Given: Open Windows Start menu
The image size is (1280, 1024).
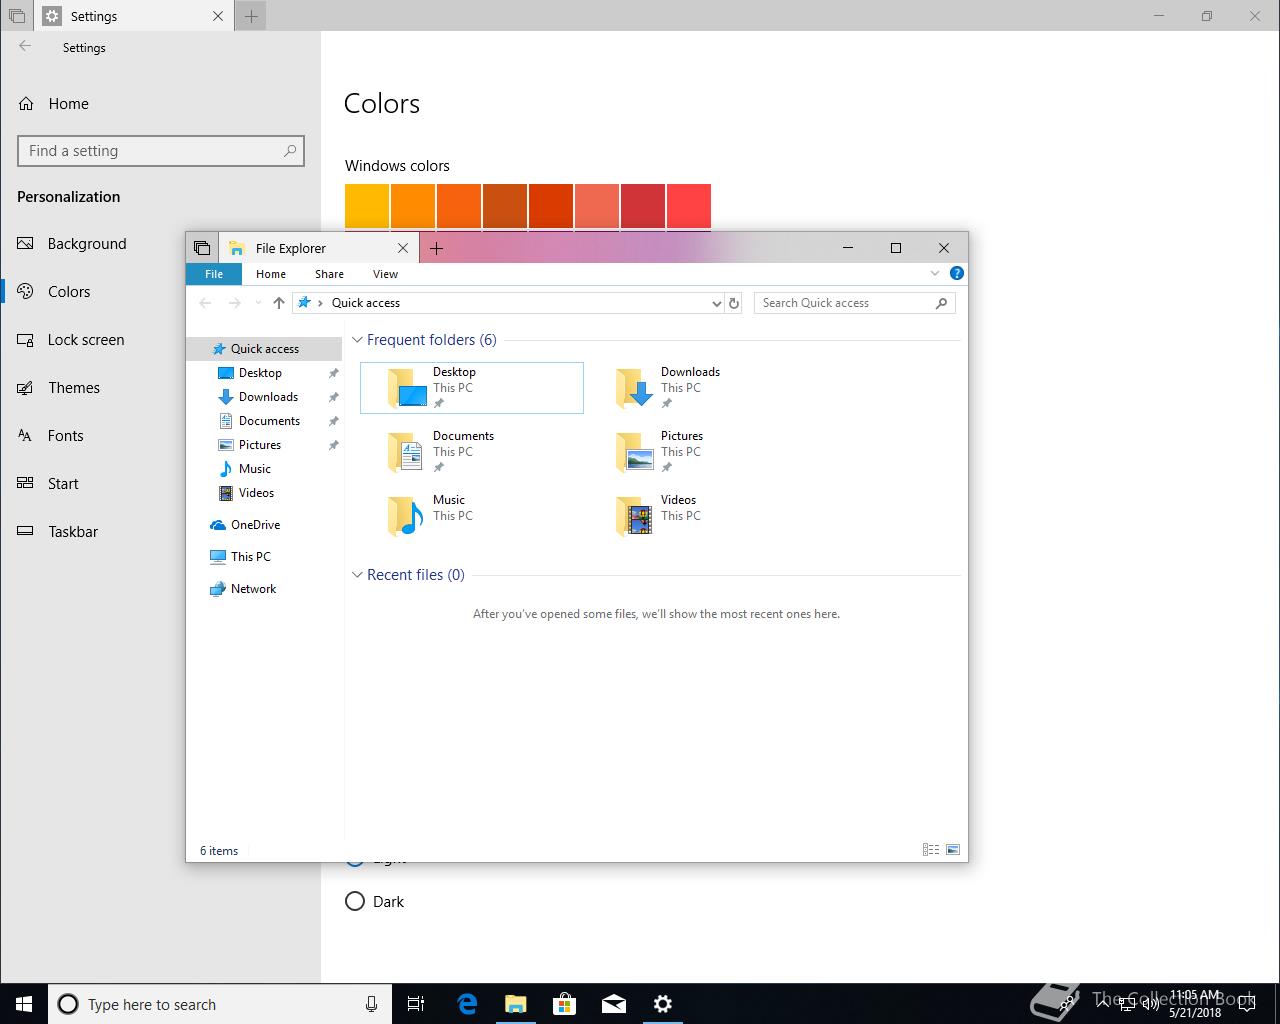Looking at the screenshot, I should [x=24, y=1004].
